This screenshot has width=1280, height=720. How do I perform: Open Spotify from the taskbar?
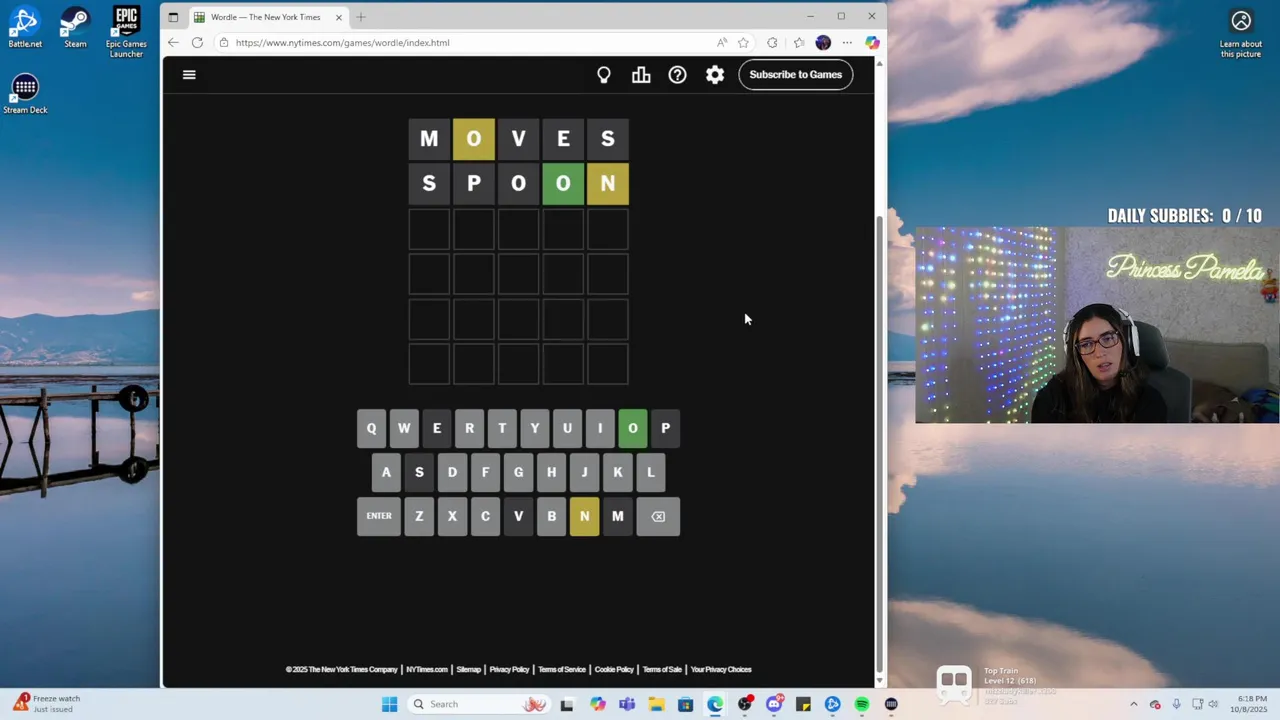pos(862,704)
